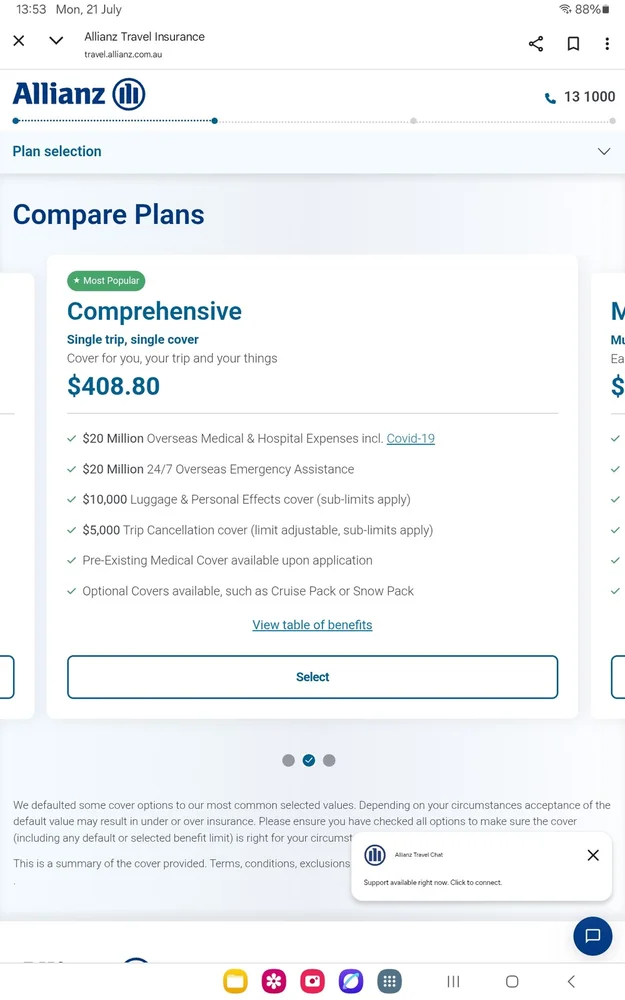Click the Allianz logo
The image size is (625, 1000).
pos(79,95)
